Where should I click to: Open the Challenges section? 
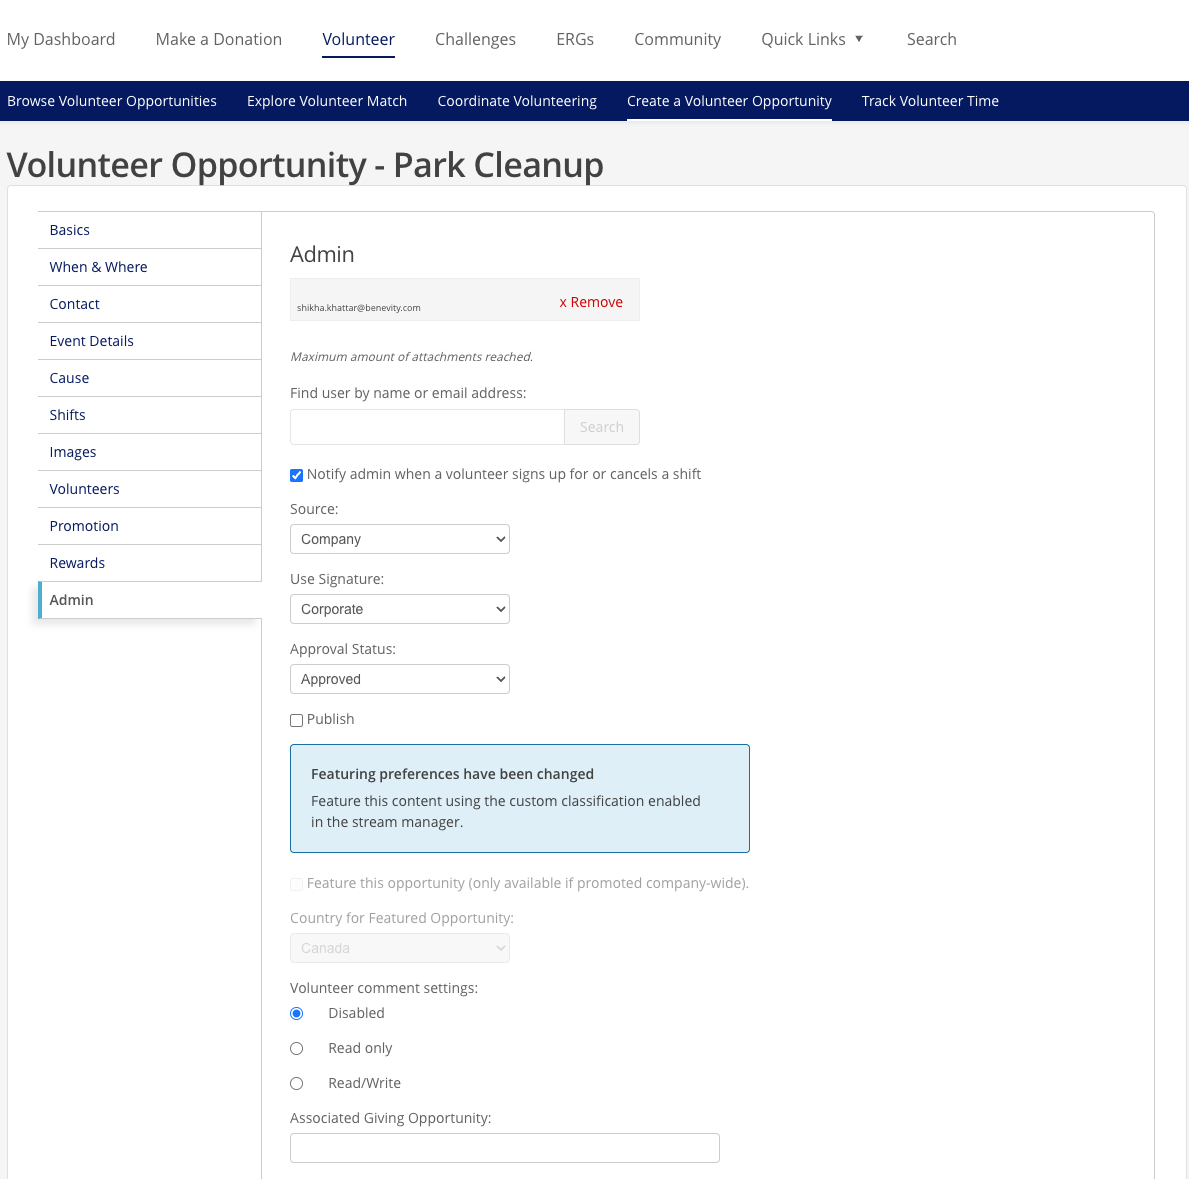[x=475, y=39]
